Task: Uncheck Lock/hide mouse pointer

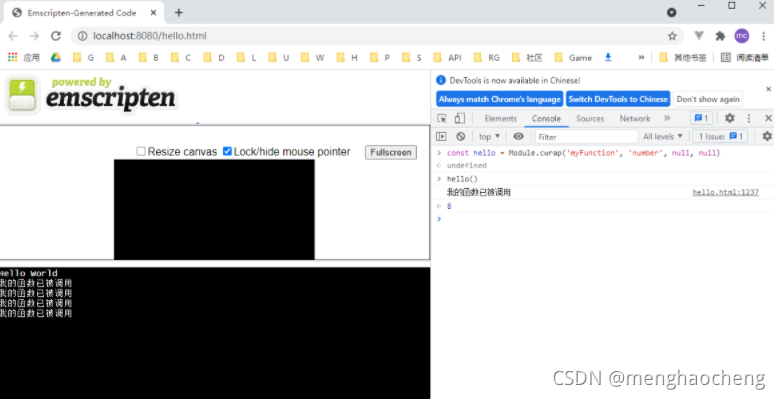Action: point(227,151)
